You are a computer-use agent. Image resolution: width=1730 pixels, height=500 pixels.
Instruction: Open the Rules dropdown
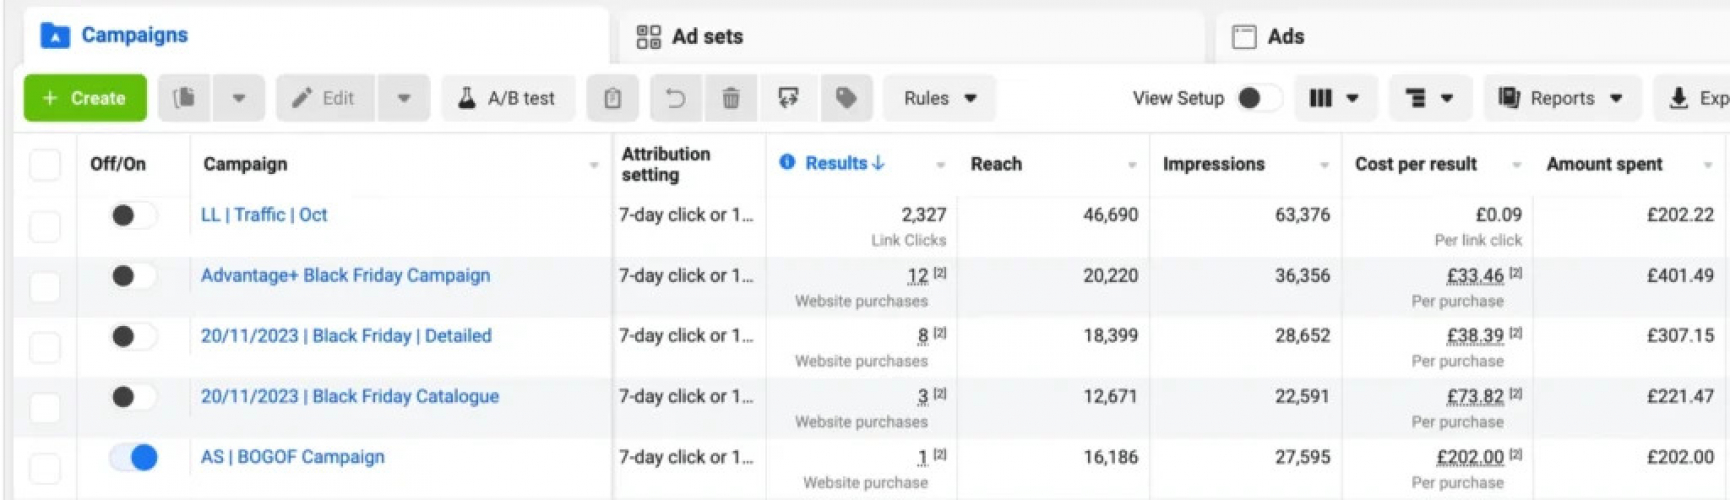click(x=939, y=98)
